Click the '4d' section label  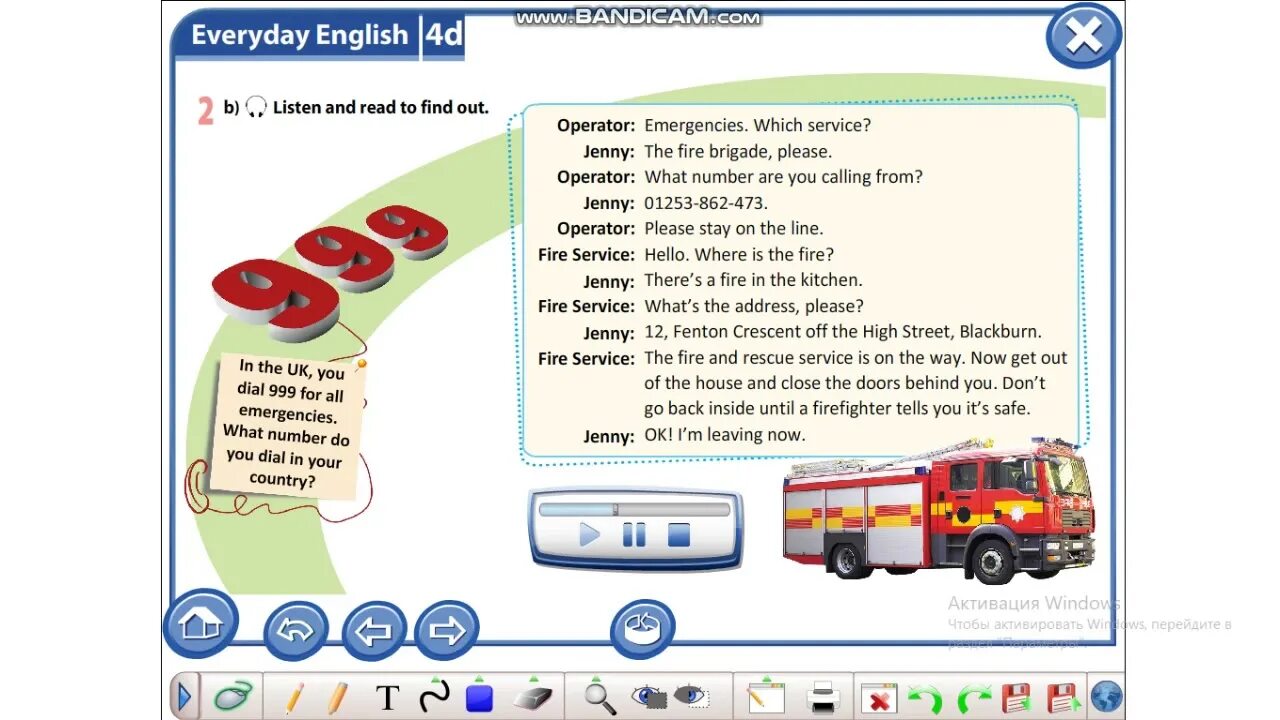coord(444,35)
